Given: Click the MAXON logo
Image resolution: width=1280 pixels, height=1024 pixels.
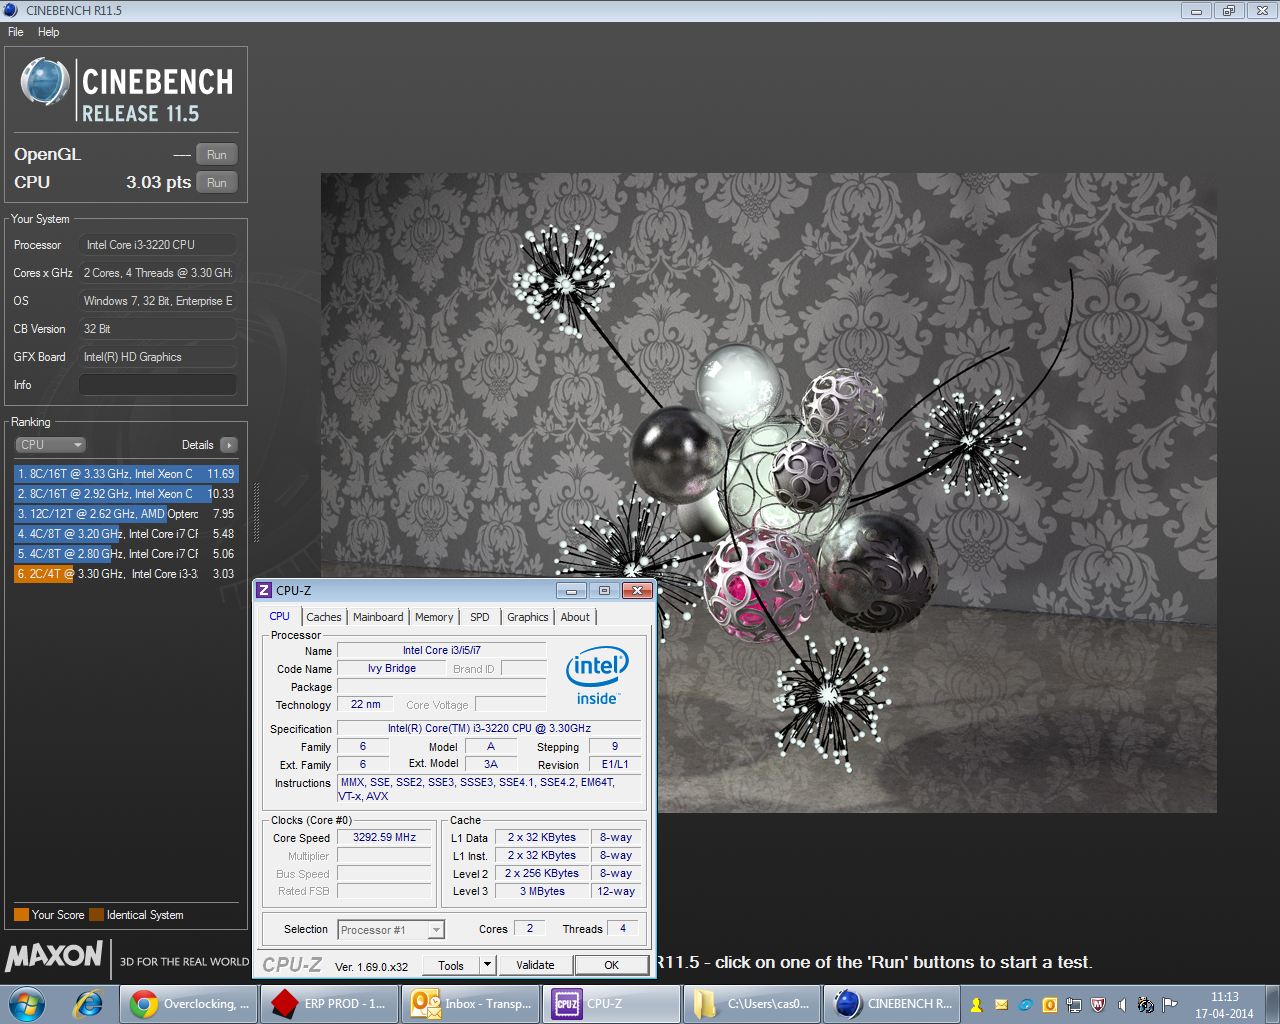Looking at the screenshot, I should tap(54, 957).
